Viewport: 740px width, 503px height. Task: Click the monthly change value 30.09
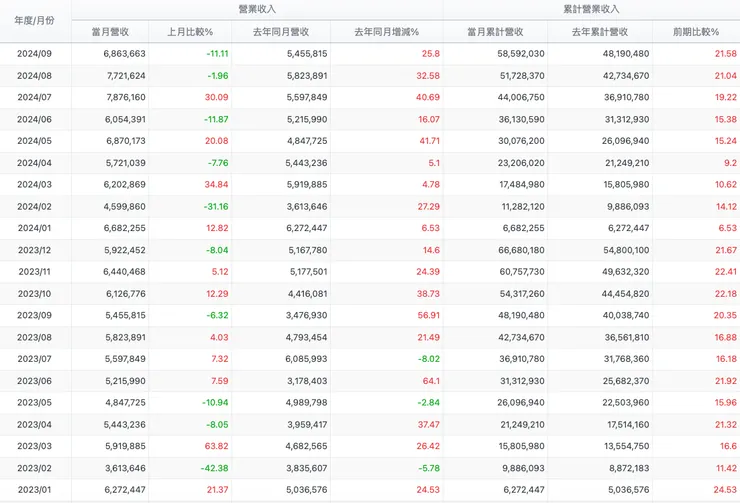217,97
